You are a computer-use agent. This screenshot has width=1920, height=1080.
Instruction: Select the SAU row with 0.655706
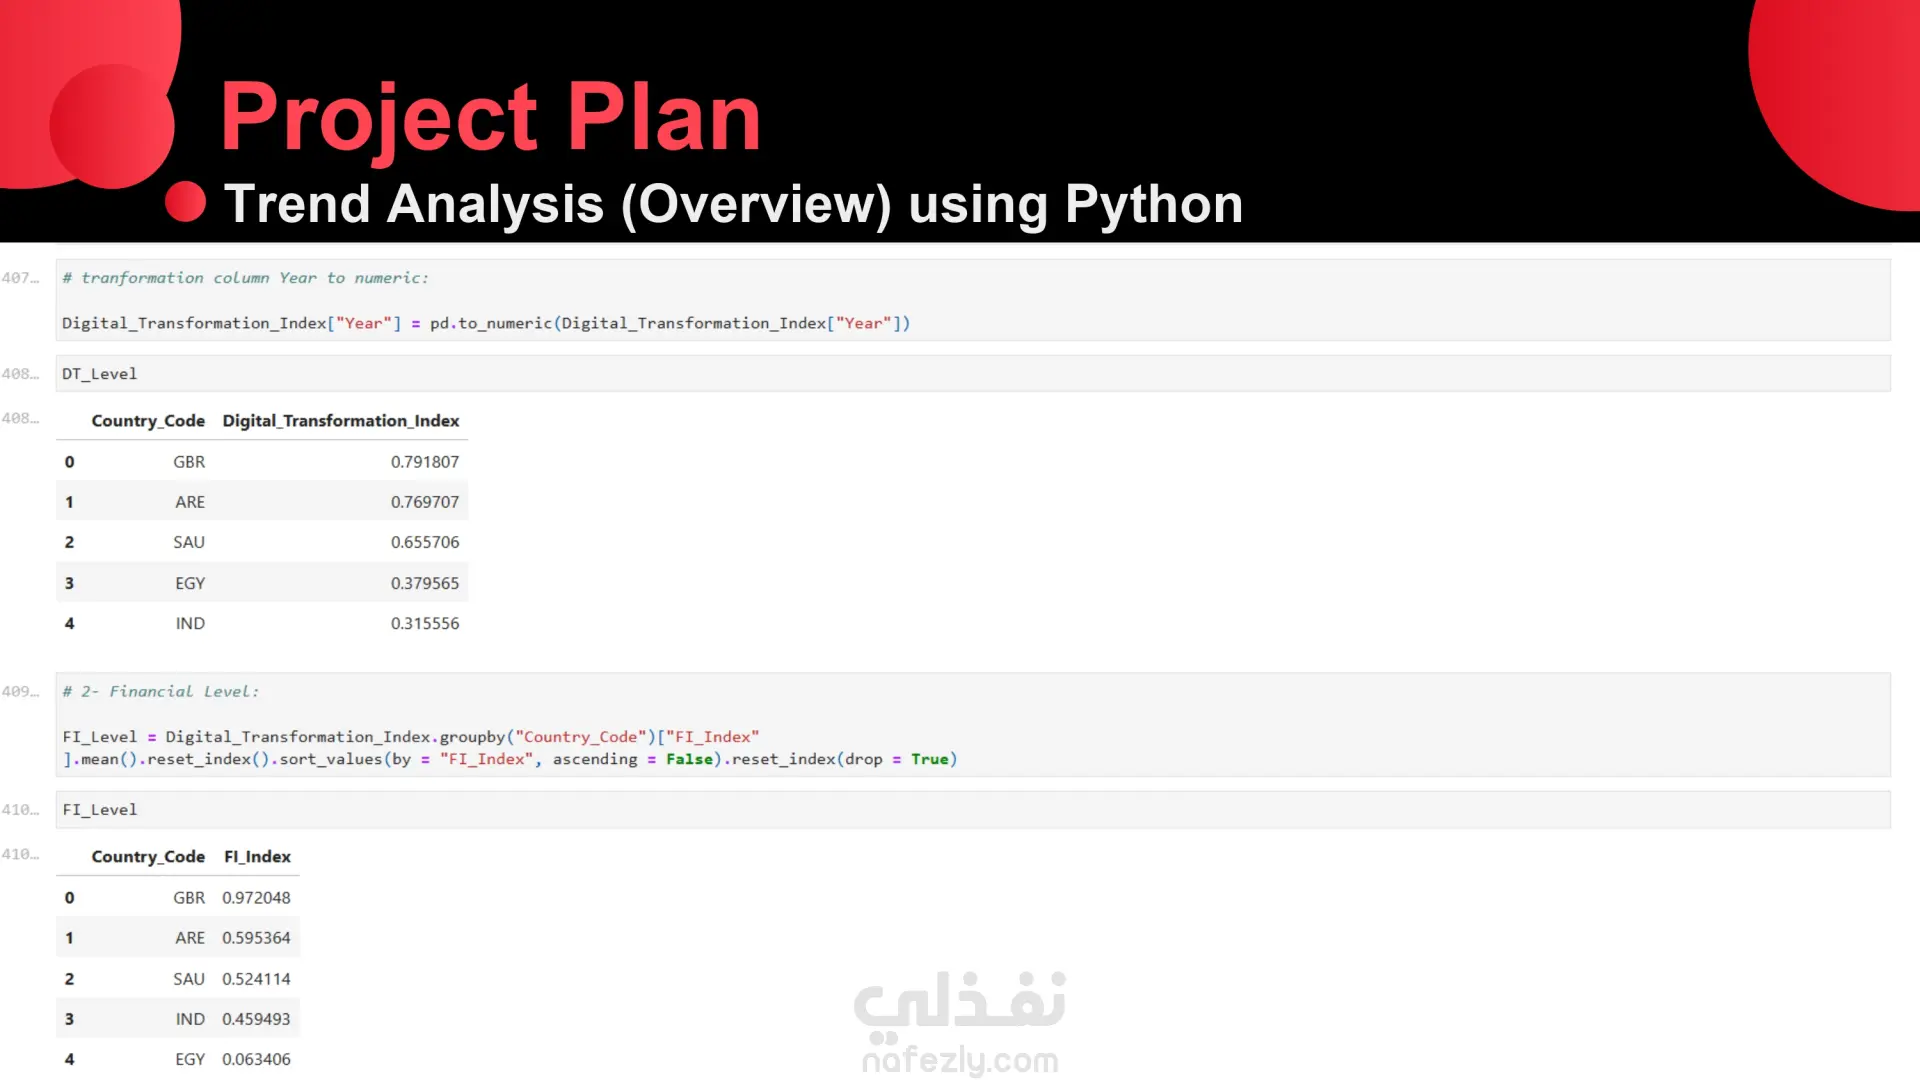262,542
